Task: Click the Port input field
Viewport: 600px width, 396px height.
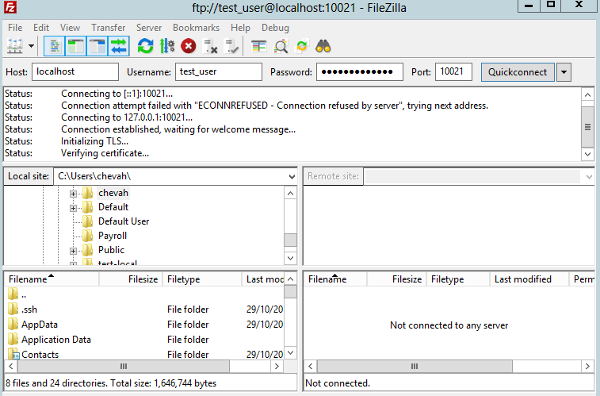Action: 453,72
